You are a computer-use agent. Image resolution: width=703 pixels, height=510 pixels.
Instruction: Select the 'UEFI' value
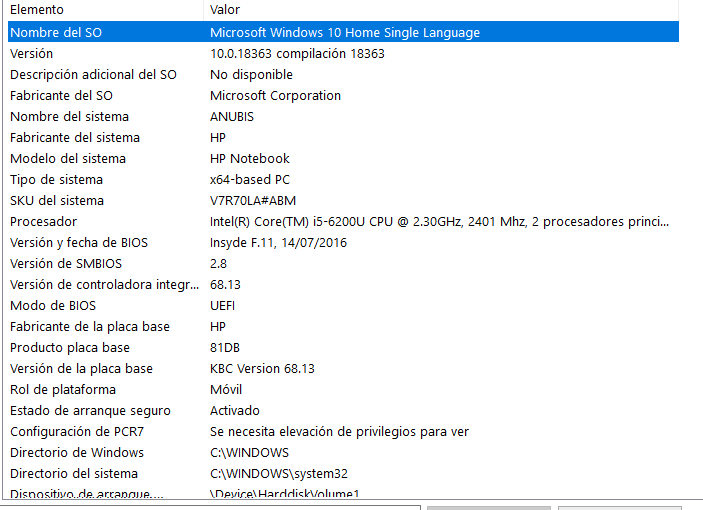click(x=222, y=306)
